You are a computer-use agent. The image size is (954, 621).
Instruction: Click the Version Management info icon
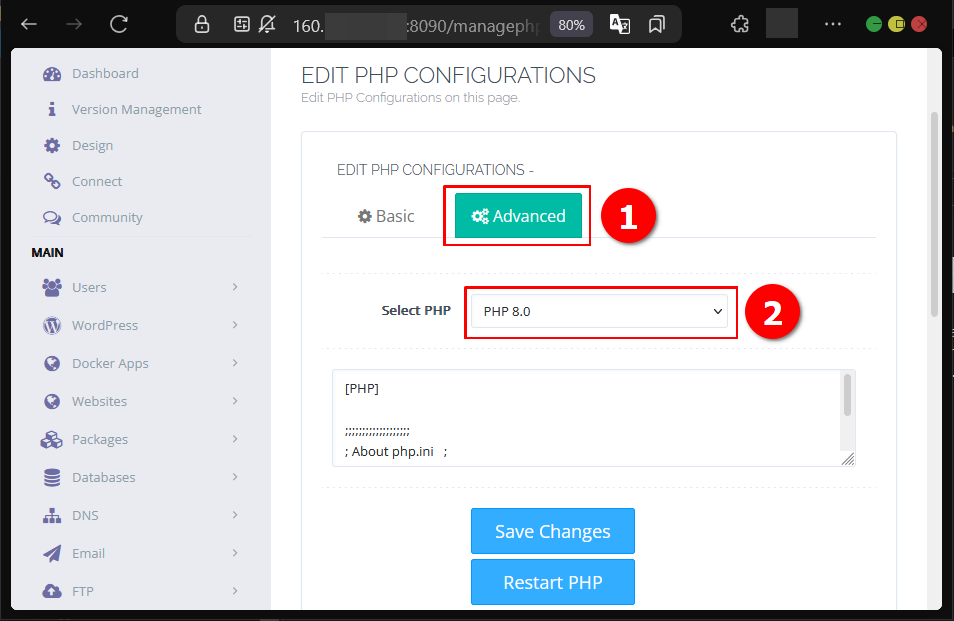pos(52,109)
